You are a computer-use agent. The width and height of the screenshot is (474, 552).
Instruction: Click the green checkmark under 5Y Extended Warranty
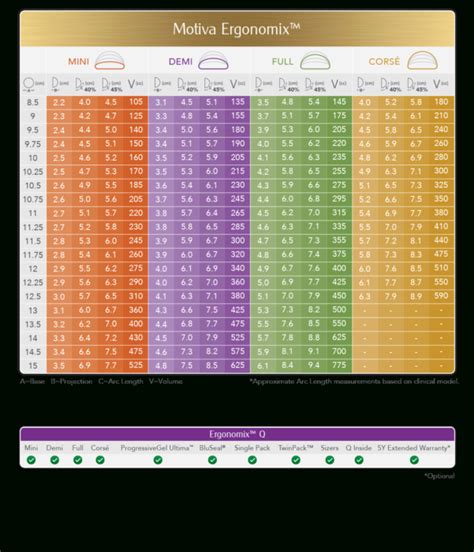pyautogui.click(x=414, y=460)
